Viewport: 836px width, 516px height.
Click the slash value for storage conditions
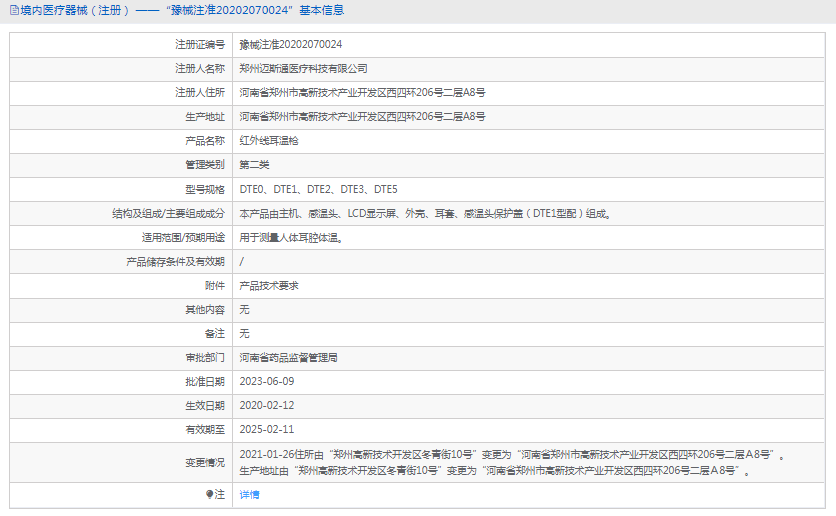tap(242, 261)
